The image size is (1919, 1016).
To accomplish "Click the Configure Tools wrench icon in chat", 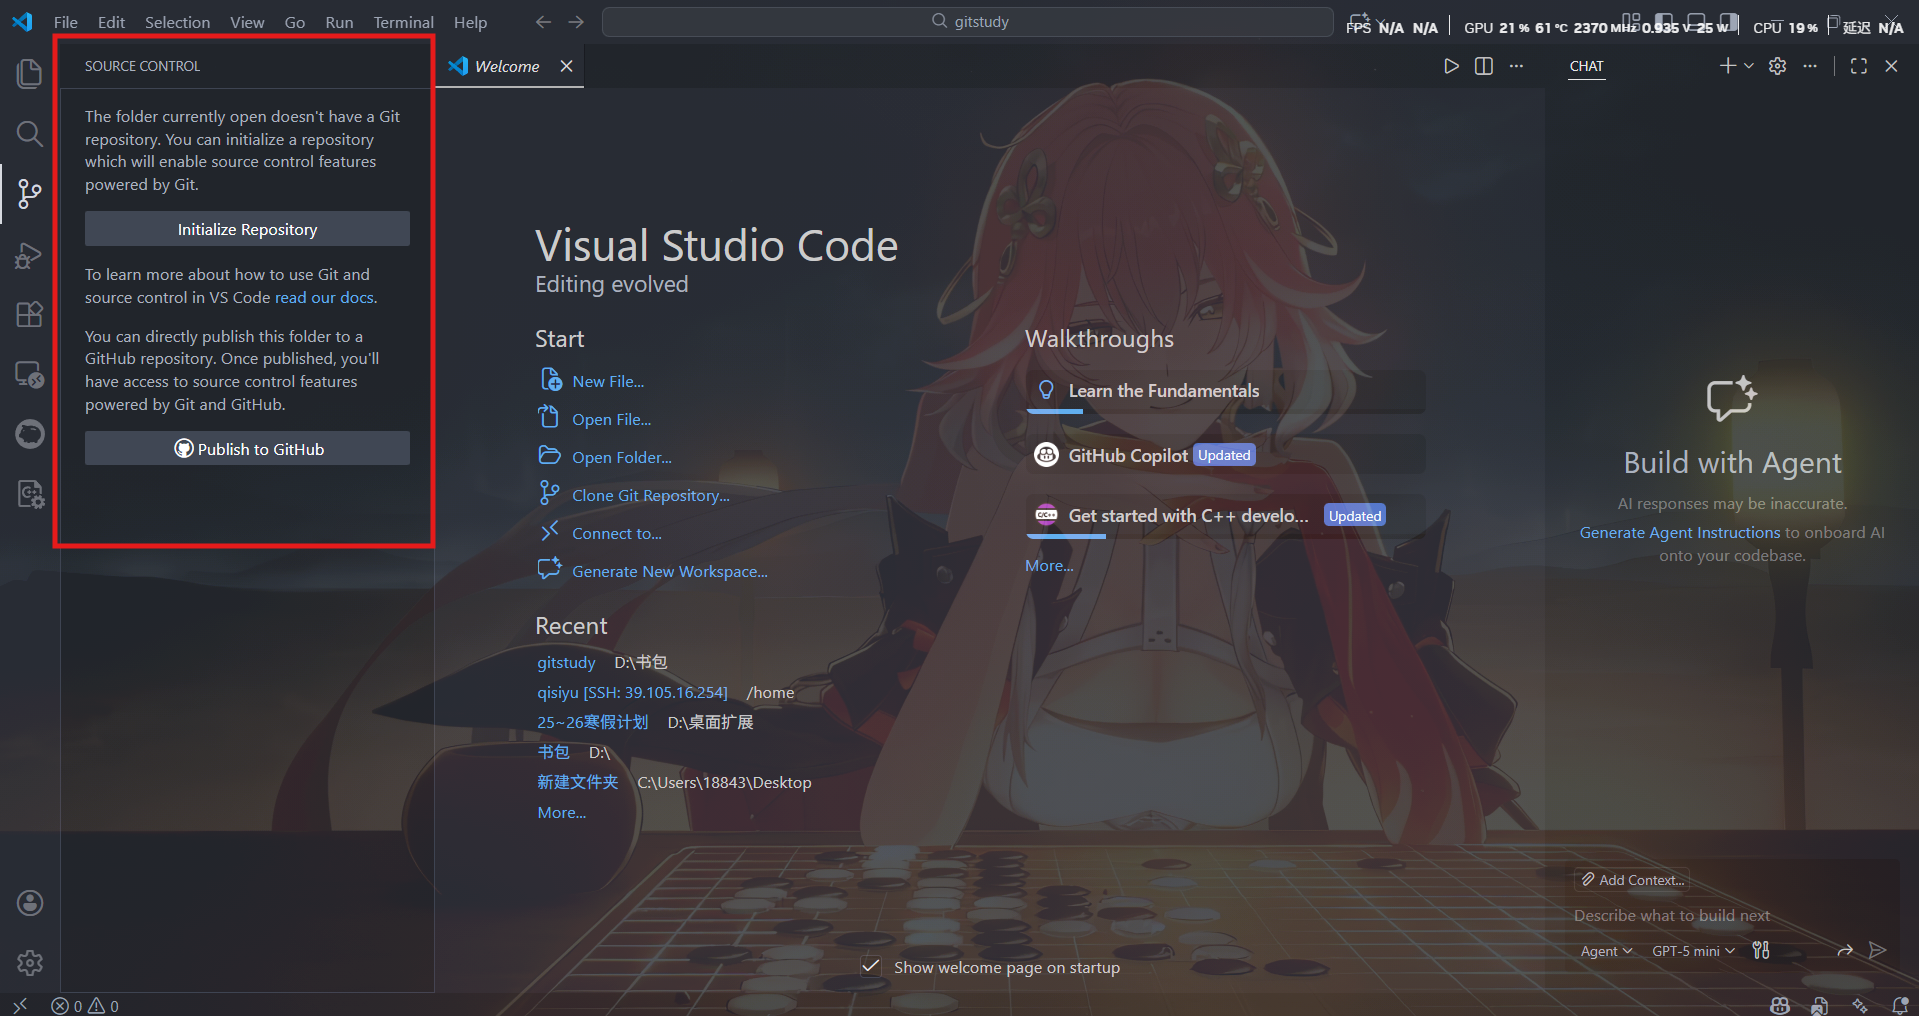I will [x=1761, y=950].
